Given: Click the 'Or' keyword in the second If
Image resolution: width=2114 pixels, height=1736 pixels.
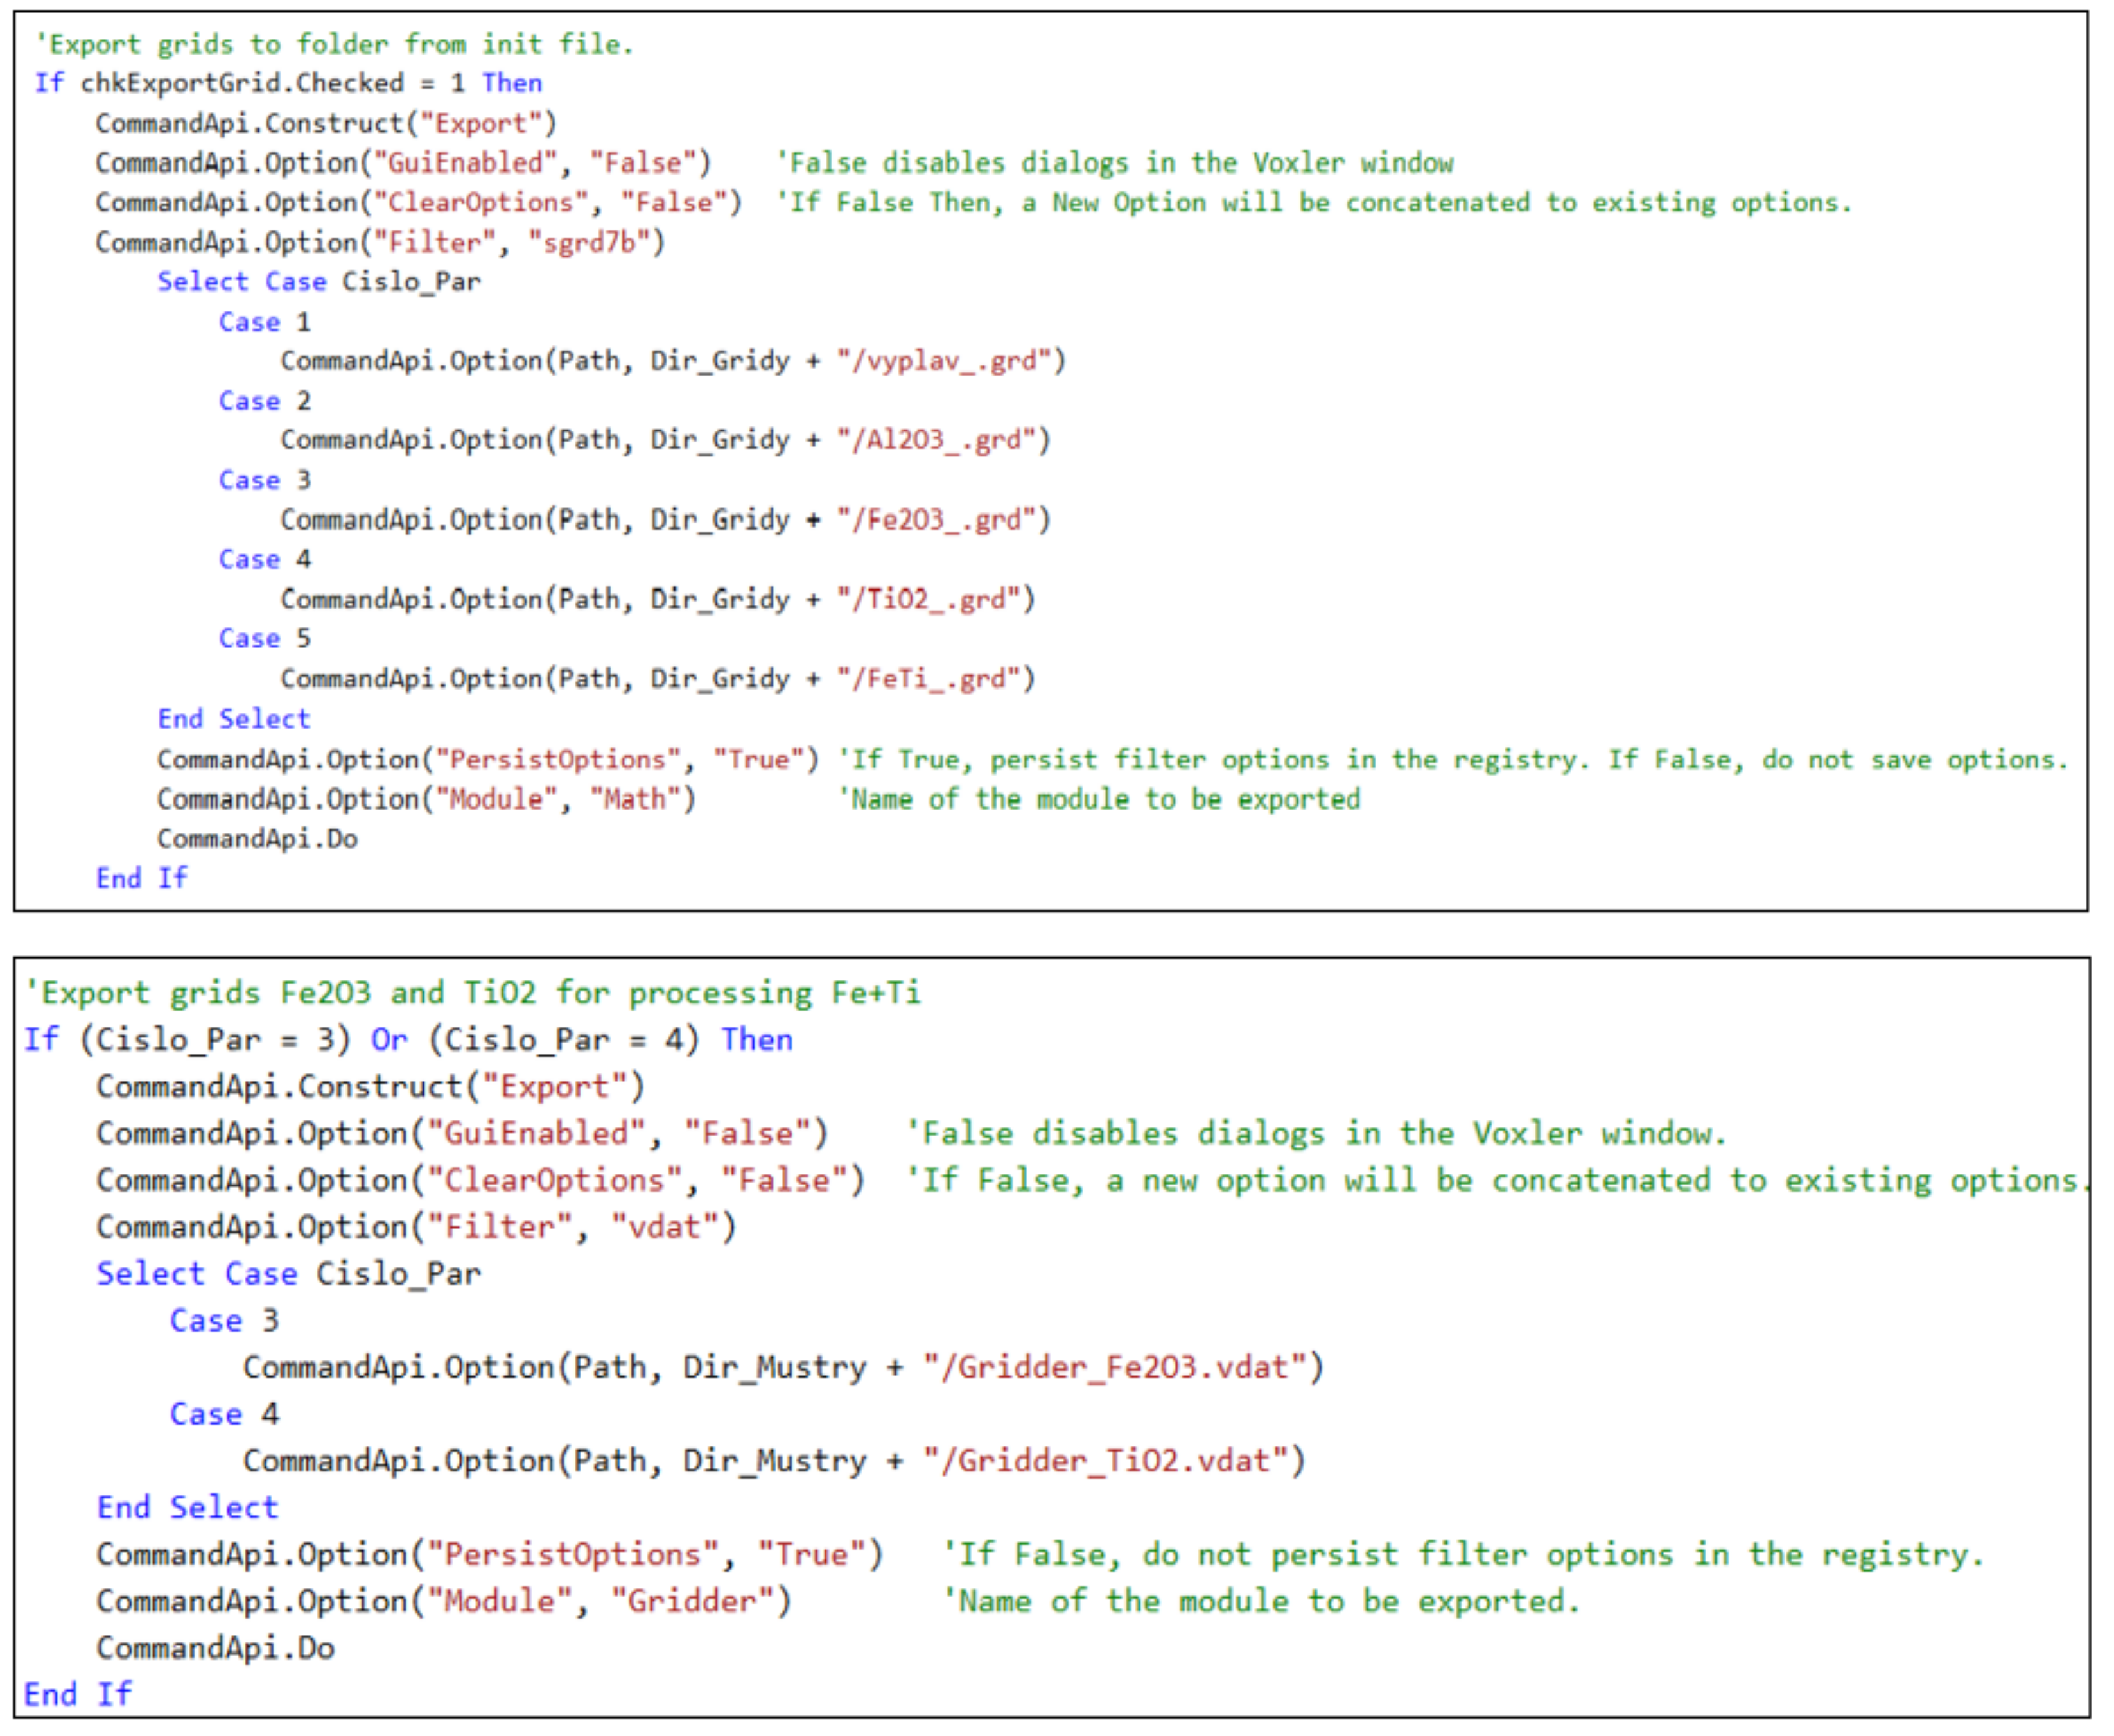Looking at the screenshot, I should pyautogui.click(x=389, y=1040).
